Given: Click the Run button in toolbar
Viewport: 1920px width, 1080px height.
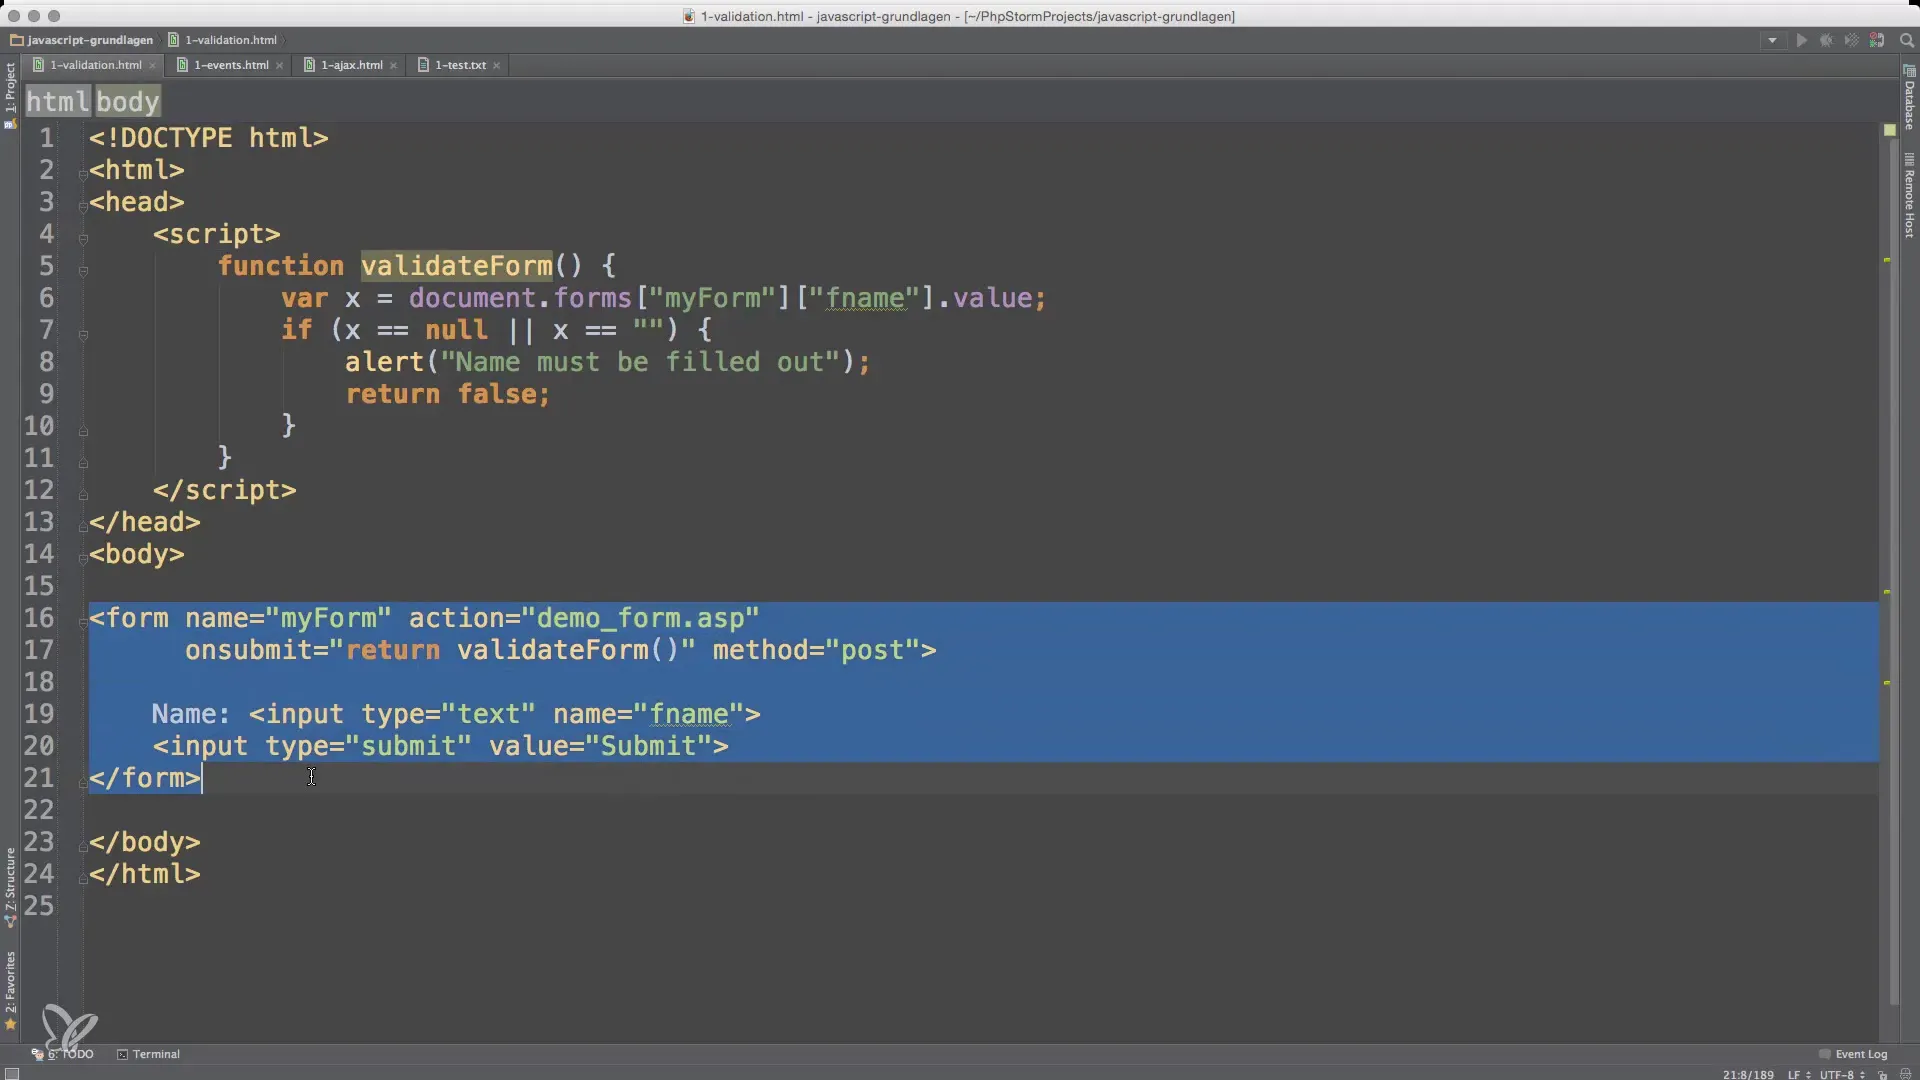Looking at the screenshot, I should [1801, 41].
